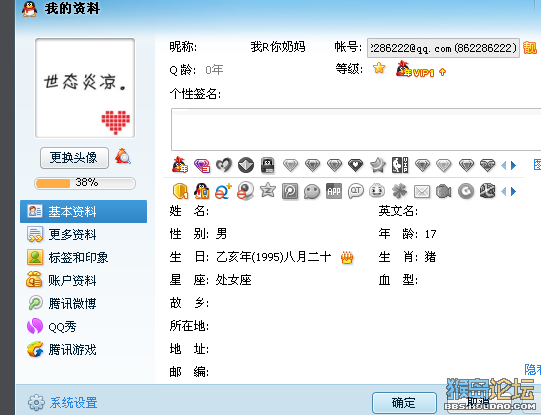The image size is (541, 415).
Task: Click the NBA VIP badge icon
Action: [x=400, y=165]
